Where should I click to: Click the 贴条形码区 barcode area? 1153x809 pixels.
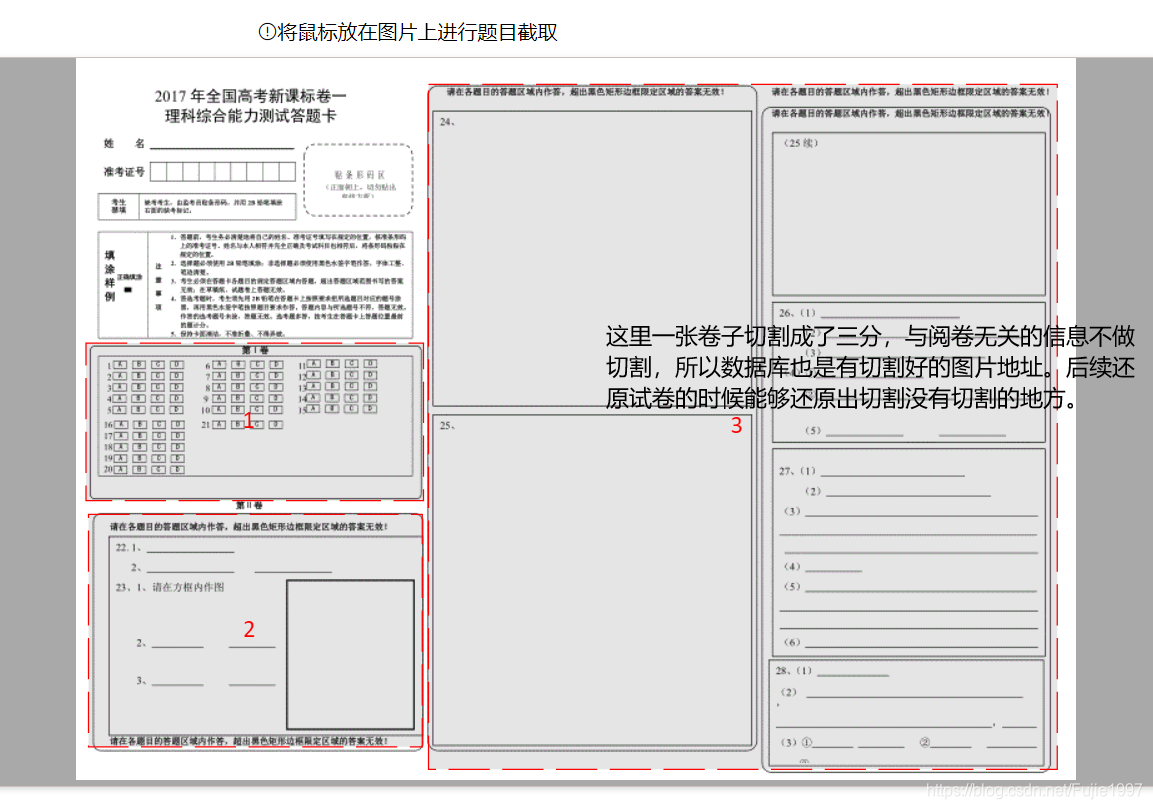(x=358, y=180)
